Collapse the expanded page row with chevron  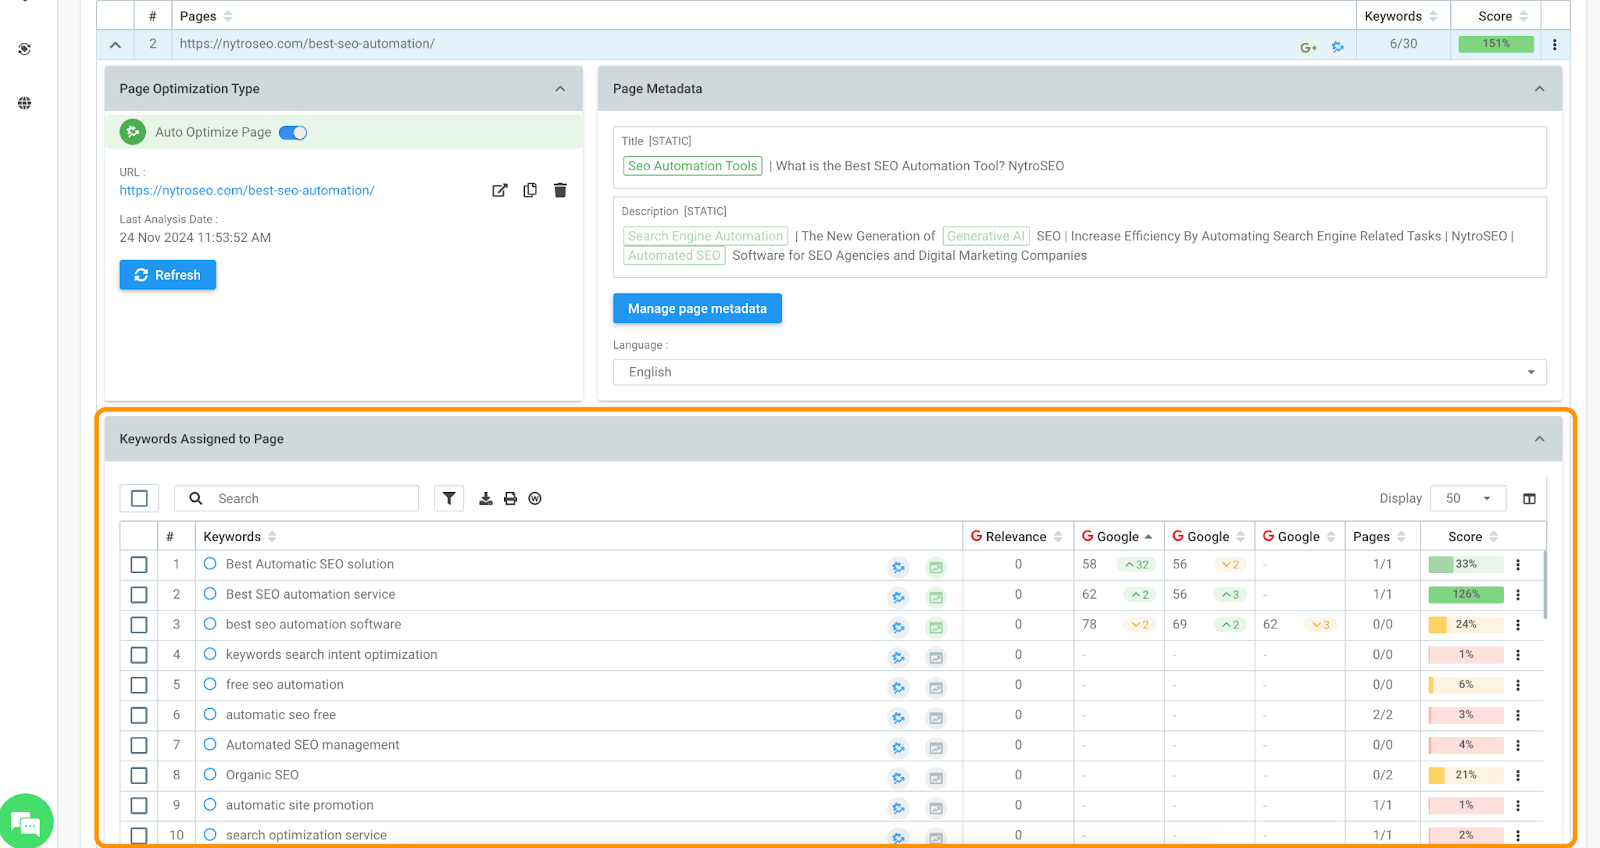[x=115, y=44]
